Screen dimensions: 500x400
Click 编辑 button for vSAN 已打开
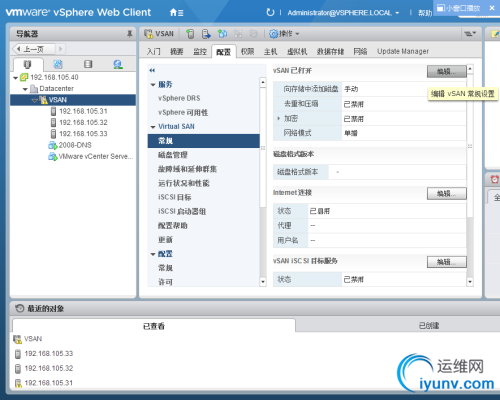(x=447, y=71)
